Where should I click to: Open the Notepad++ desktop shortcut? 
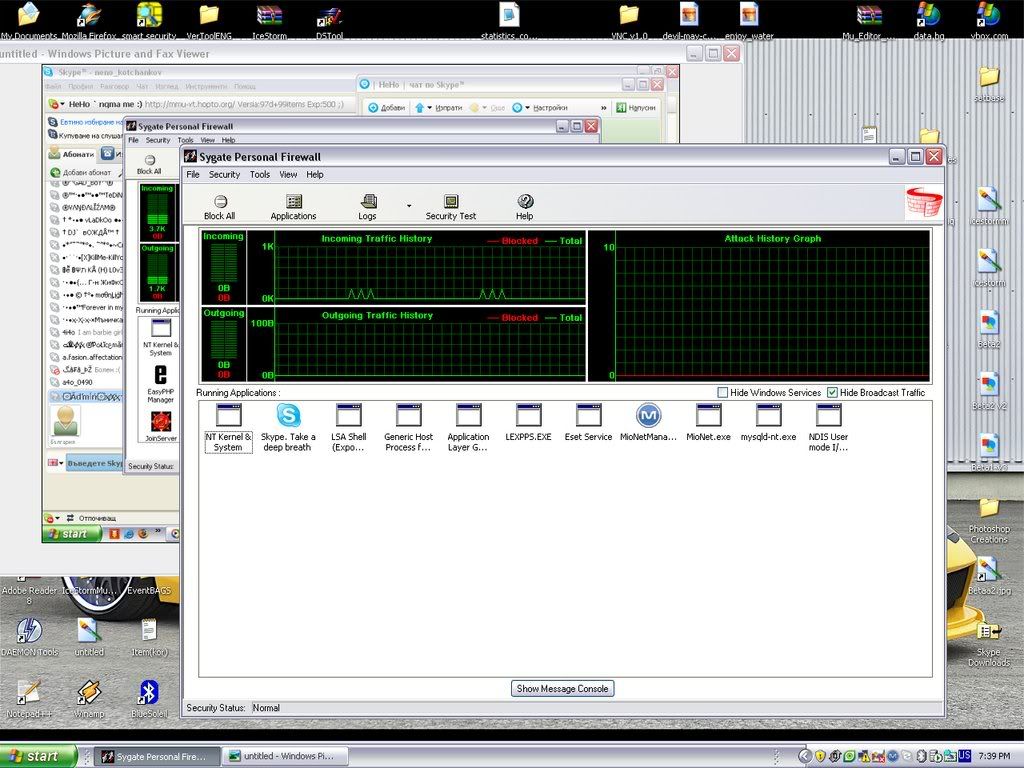click(x=29, y=698)
